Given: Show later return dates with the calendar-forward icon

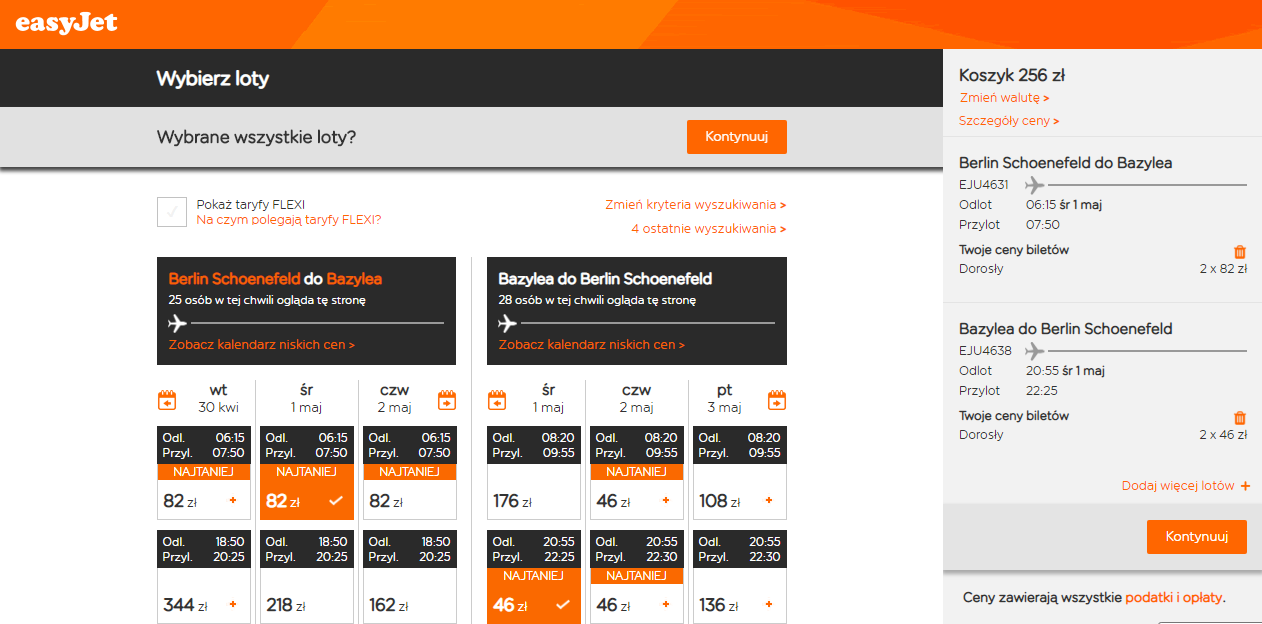Looking at the screenshot, I should pyautogui.click(x=777, y=400).
